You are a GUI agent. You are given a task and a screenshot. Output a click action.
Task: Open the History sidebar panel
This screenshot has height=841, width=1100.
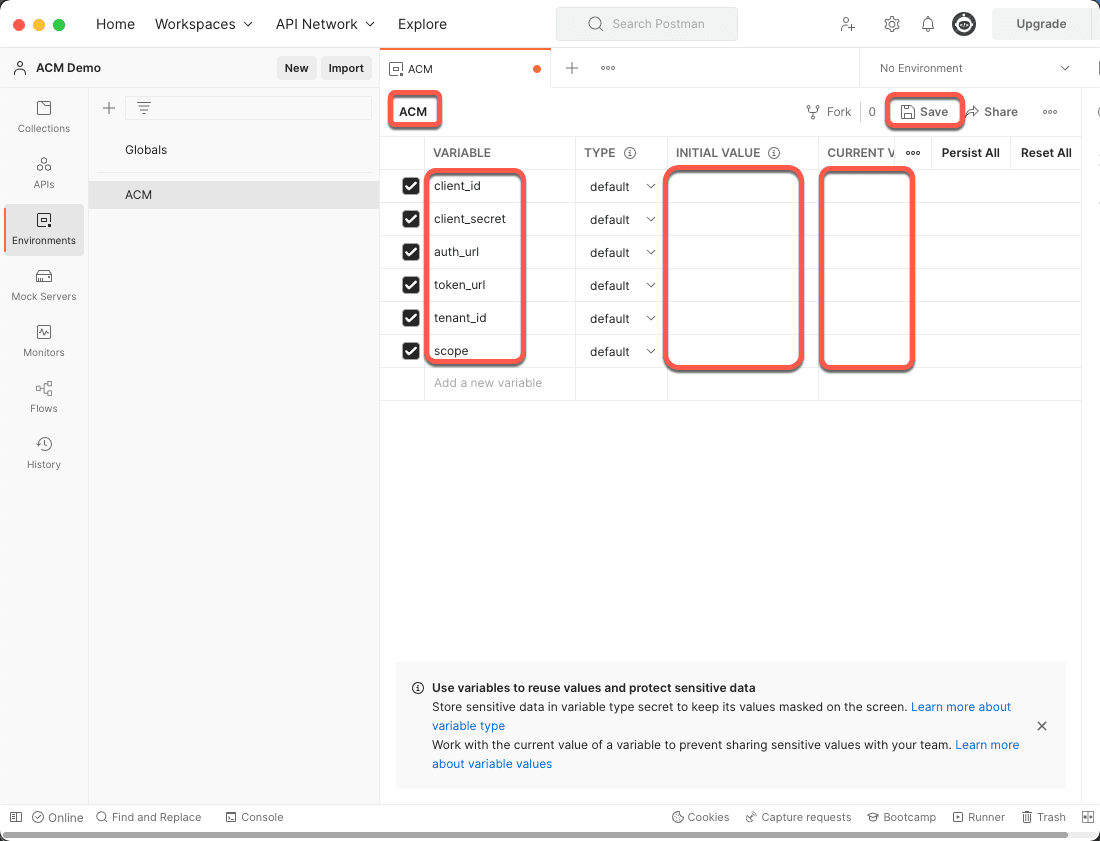coord(43,452)
